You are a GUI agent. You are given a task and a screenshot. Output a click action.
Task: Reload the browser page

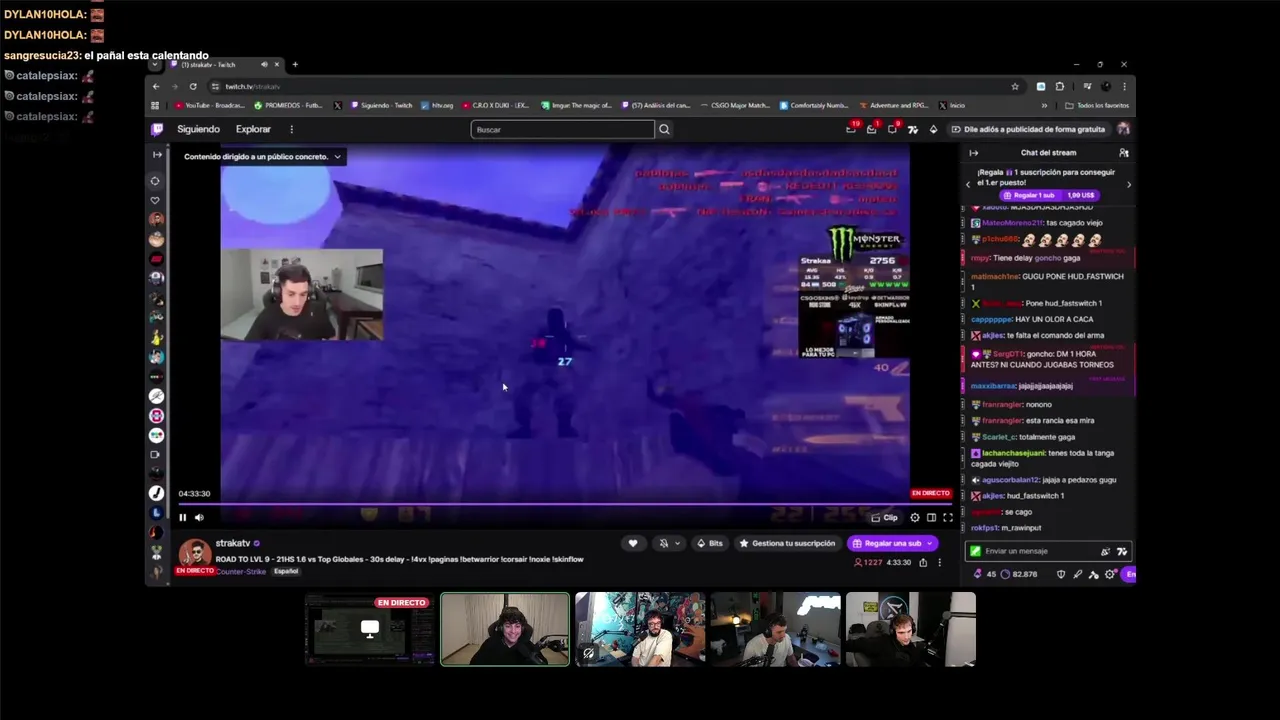[x=193, y=86]
